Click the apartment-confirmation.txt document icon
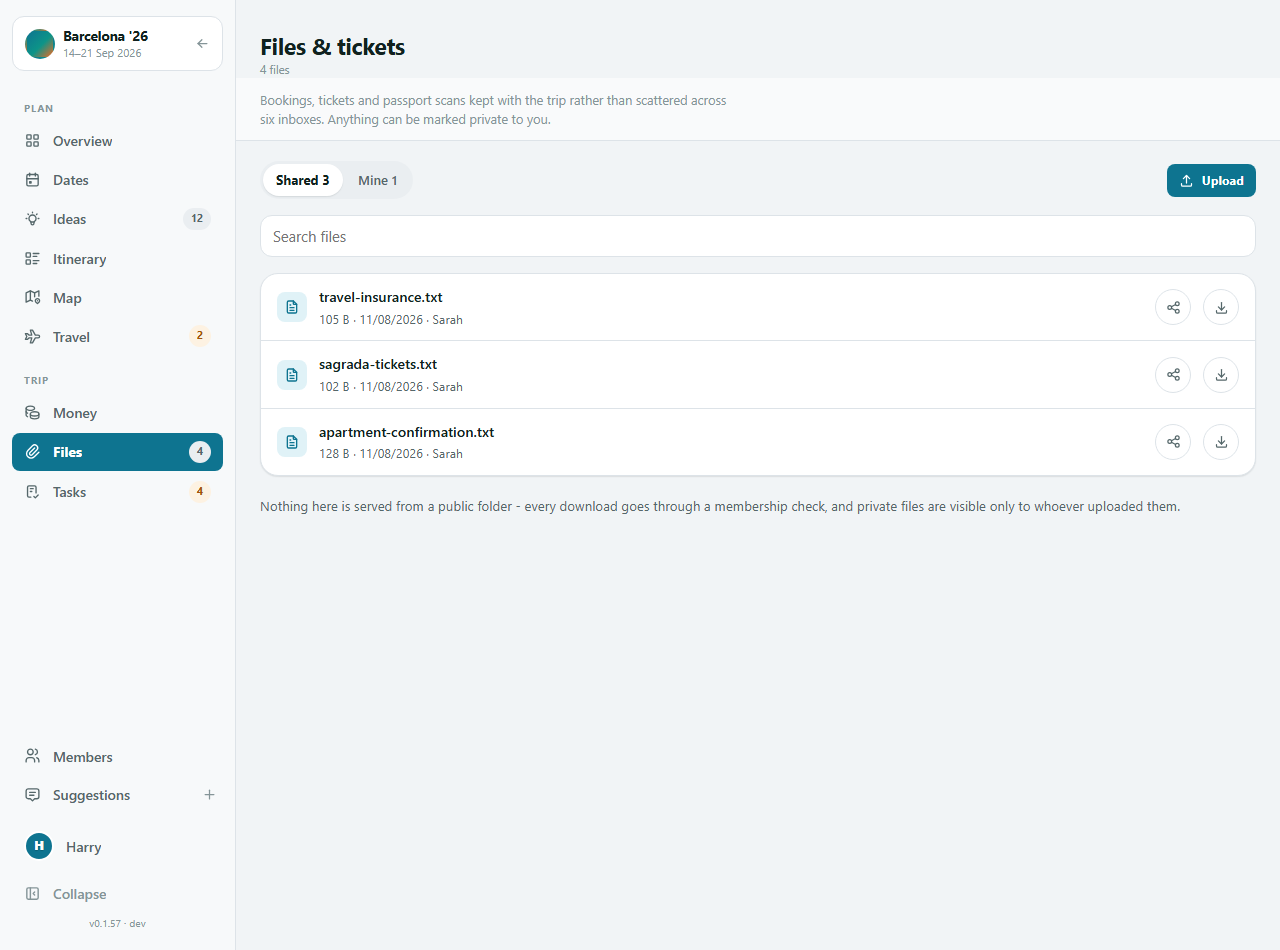This screenshot has height=950, width=1280. tap(292, 442)
